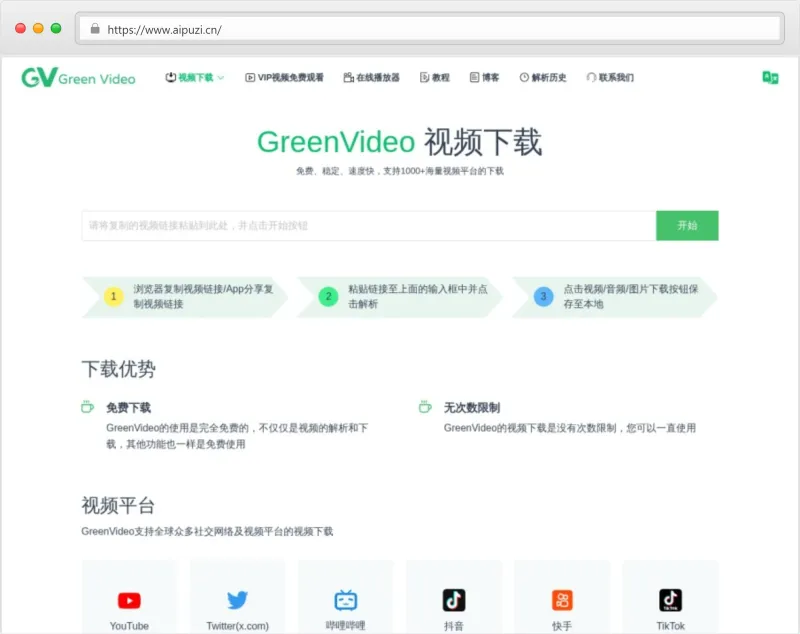This screenshot has height=634, width=800.
Task: Open 在线播放器 page
Action: [371, 78]
